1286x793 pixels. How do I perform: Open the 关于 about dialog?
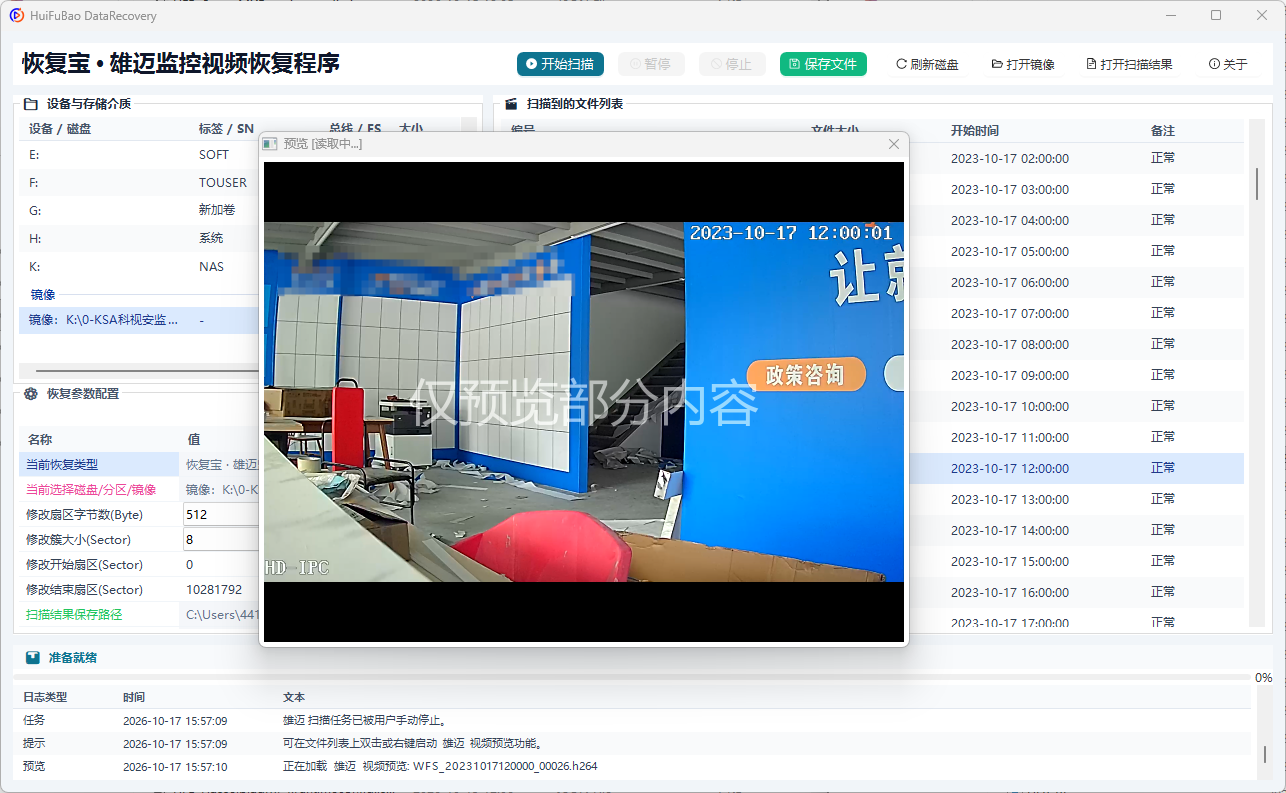tap(1229, 64)
